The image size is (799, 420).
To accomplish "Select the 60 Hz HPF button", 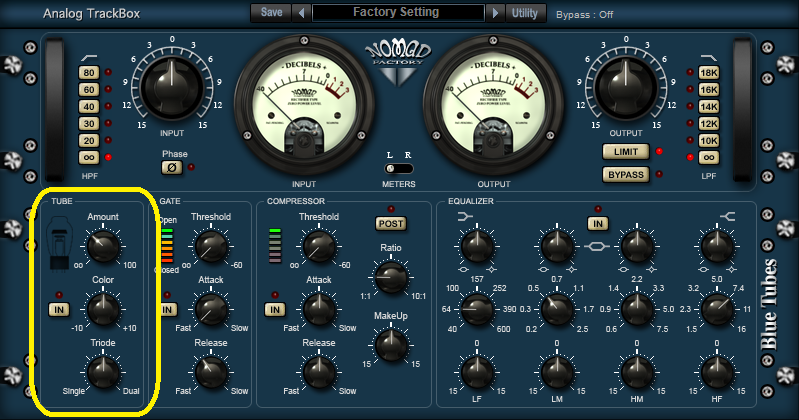I will coord(89,90).
